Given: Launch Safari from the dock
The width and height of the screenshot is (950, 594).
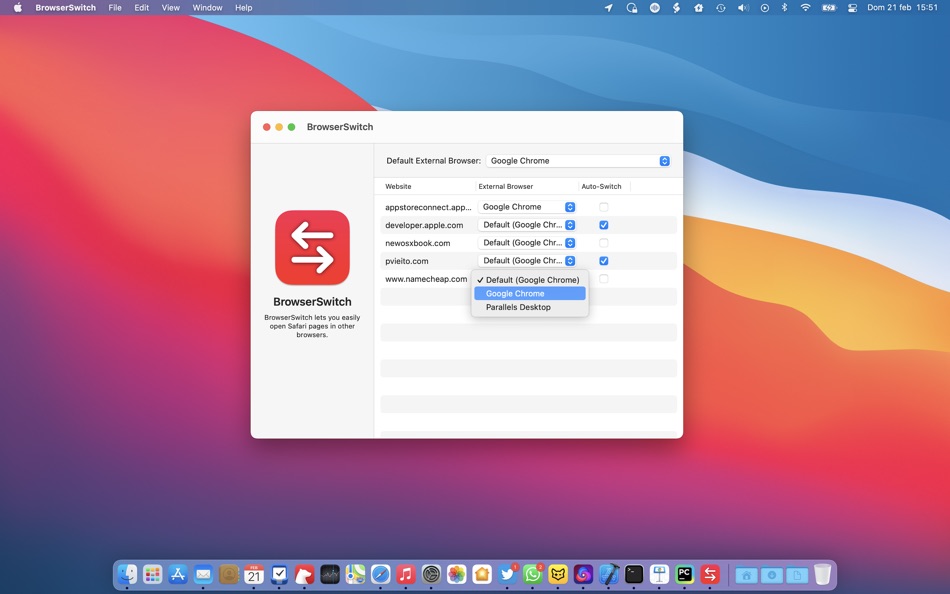Looking at the screenshot, I should point(380,573).
